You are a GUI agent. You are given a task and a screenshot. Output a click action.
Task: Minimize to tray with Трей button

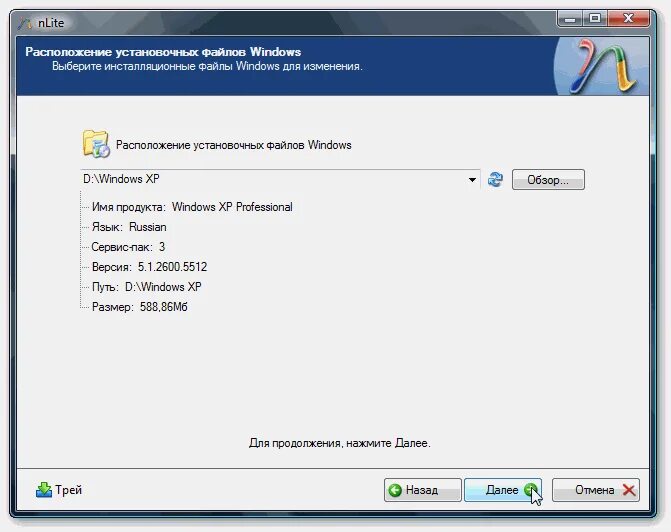click(x=59, y=490)
